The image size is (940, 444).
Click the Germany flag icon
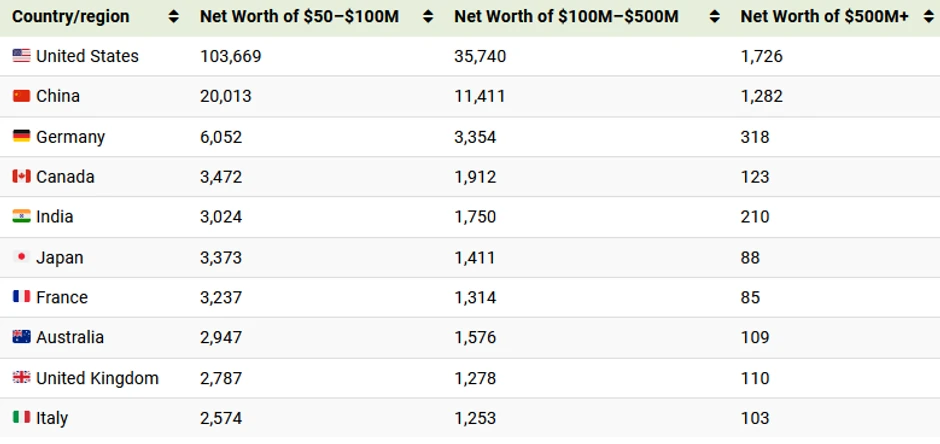click(21, 136)
